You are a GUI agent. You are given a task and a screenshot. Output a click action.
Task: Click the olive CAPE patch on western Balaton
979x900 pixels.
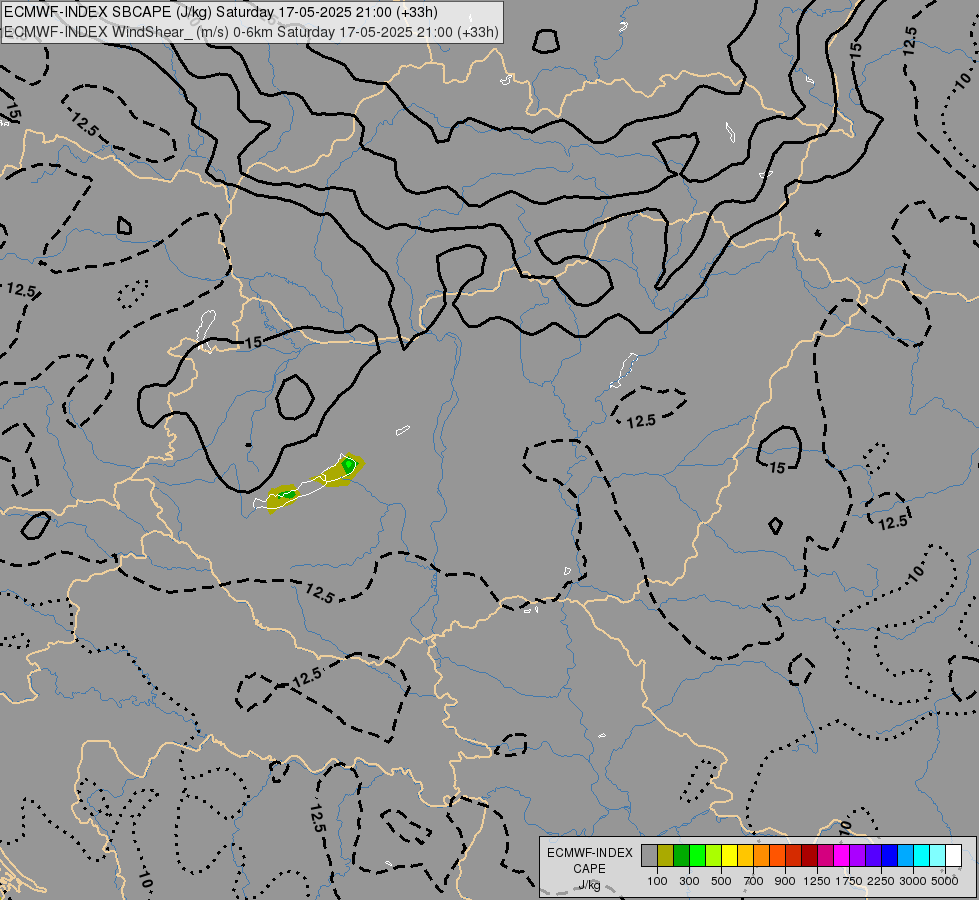point(282,498)
